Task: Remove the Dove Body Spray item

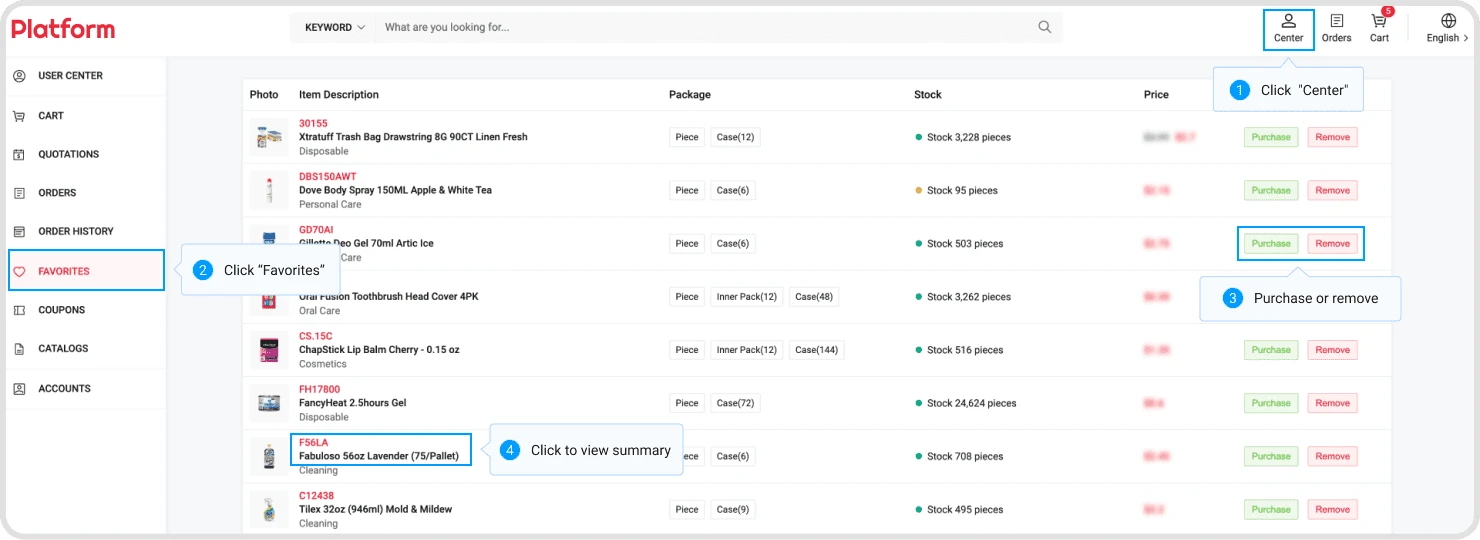Action: [1332, 190]
